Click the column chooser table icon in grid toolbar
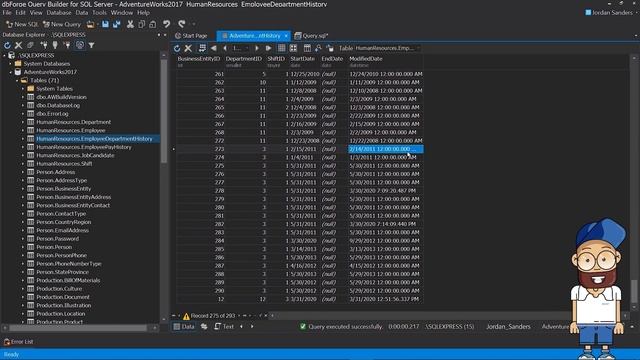This screenshot has width=640, height=360. (x=307, y=48)
